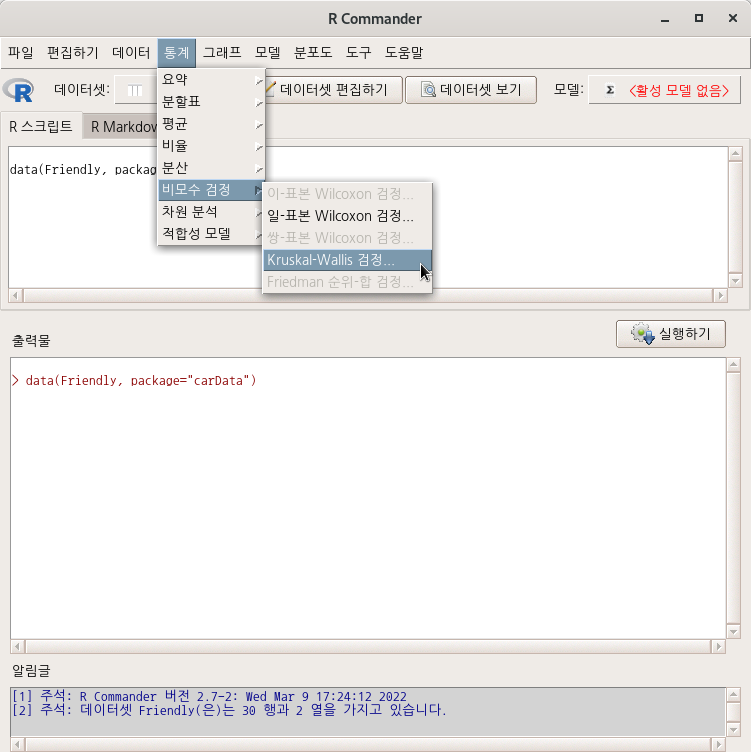Viewport: 751px width, 752px height.
Task: Click message line R Commander 버전 2.7-2
Action: pos(209,696)
